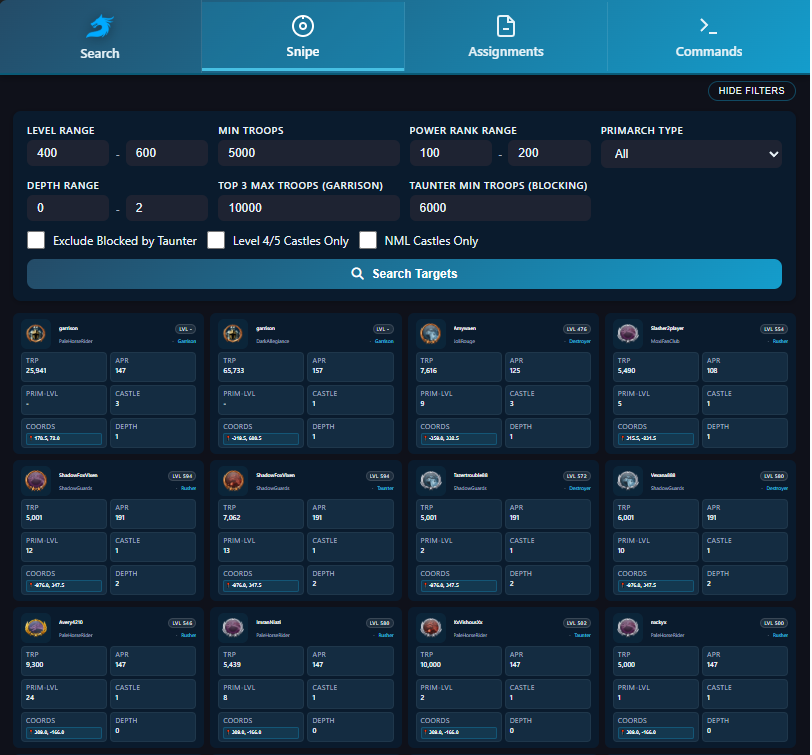812x755 pixels.
Task: Click the Min Troops input field
Action: pyautogui.click(x=308, y=154)
